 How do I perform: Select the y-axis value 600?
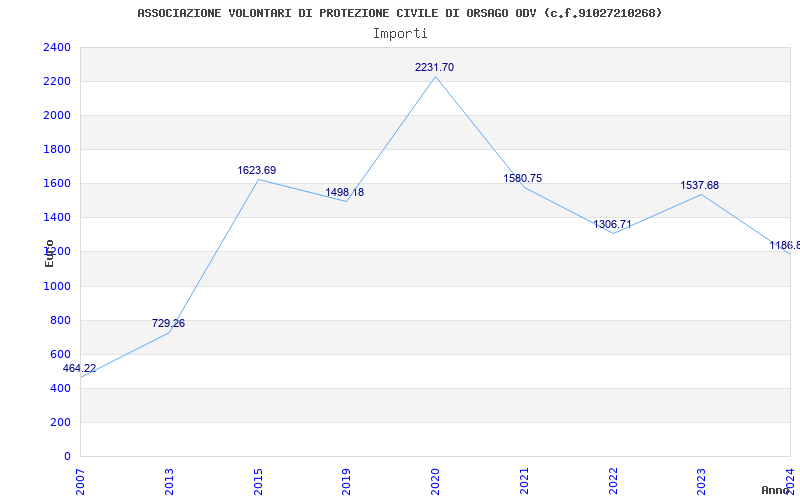[x=60, y=355]
